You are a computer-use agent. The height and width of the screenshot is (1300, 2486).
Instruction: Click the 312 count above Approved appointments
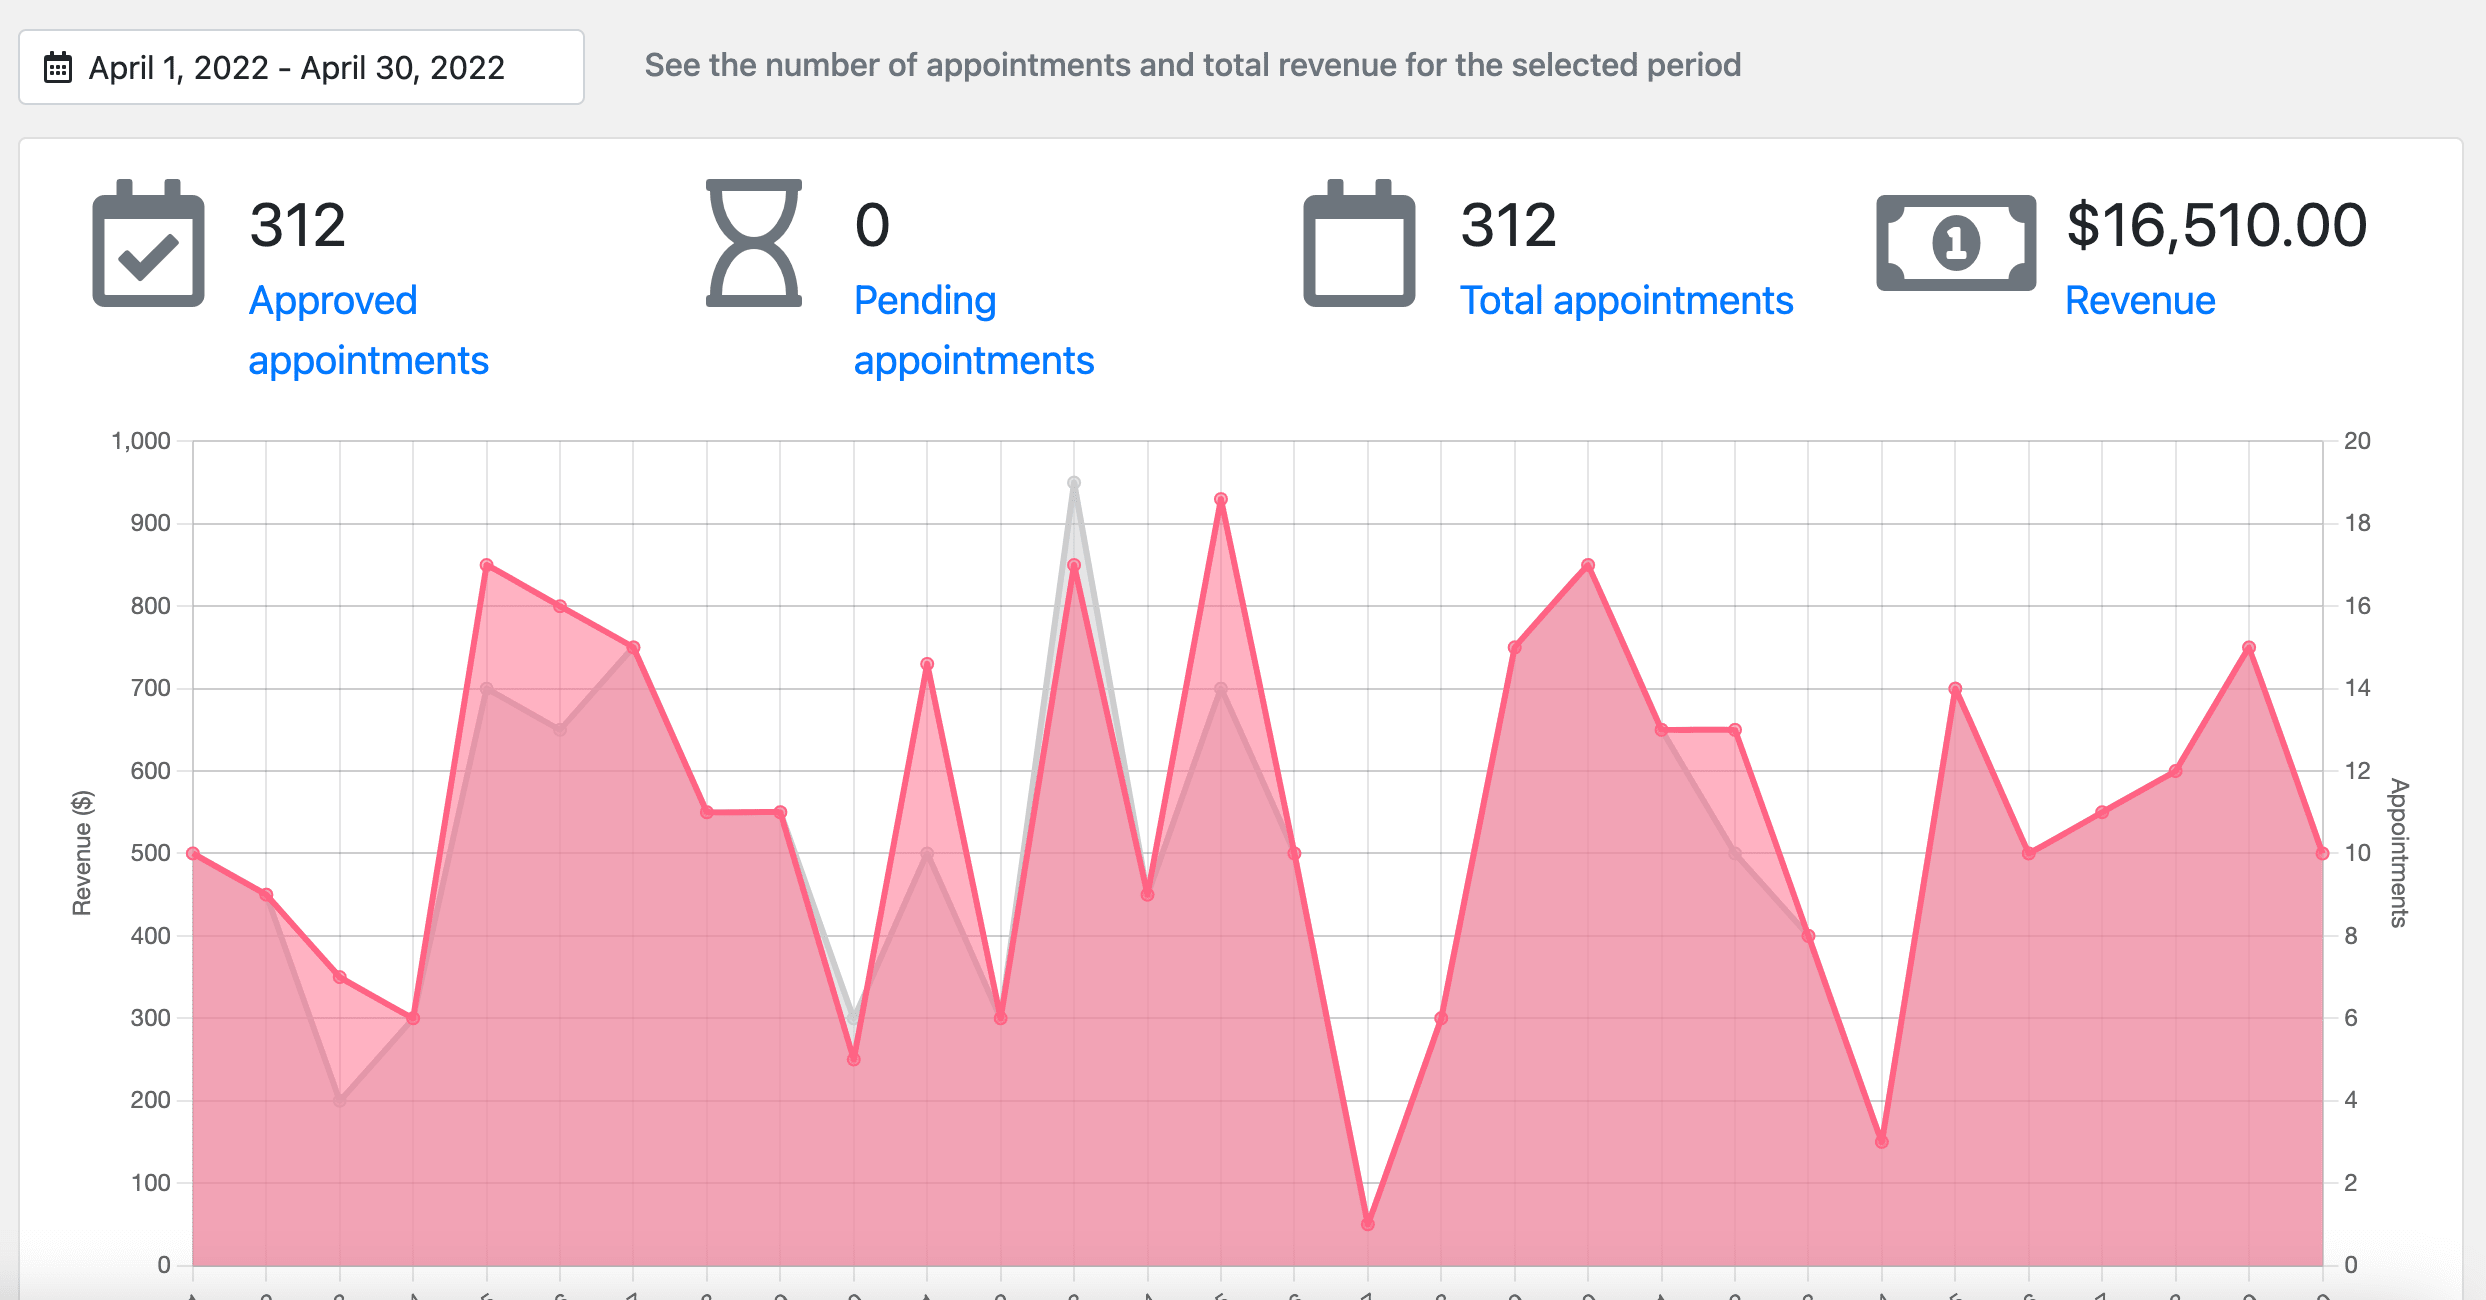coord(297,225)
